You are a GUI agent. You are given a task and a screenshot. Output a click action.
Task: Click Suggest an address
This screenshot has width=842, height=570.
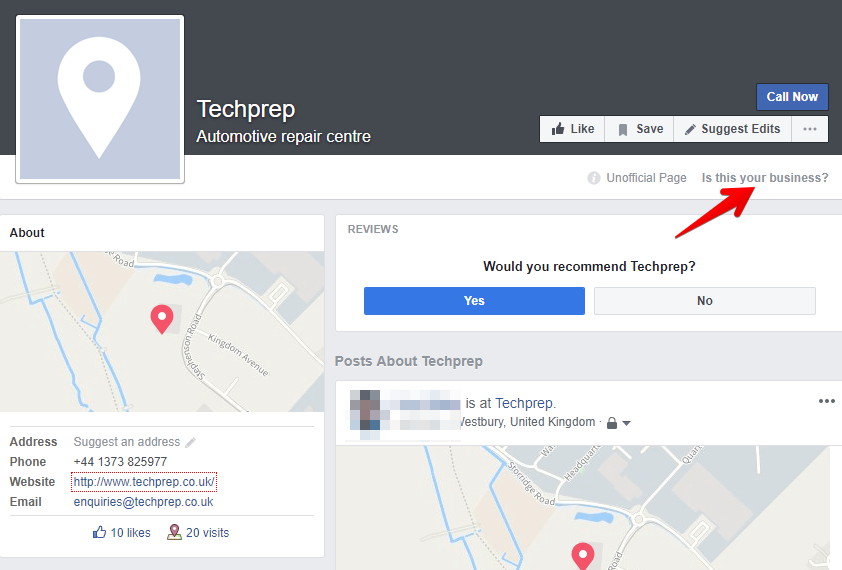(x=127, y=442)
